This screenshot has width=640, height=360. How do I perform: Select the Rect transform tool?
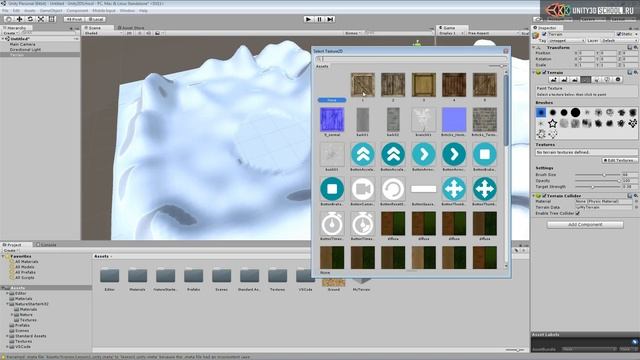pos(52,19)
